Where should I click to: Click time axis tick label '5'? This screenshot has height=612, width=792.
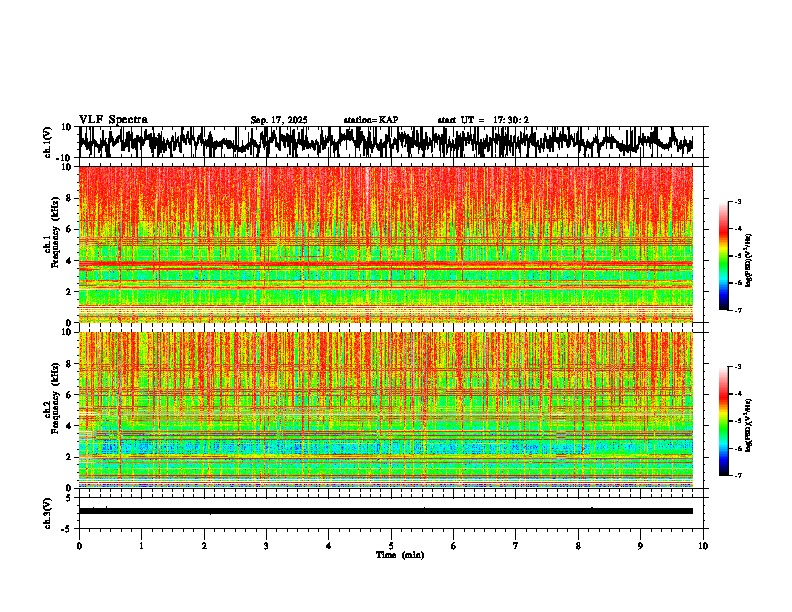(x=391, y=546)
